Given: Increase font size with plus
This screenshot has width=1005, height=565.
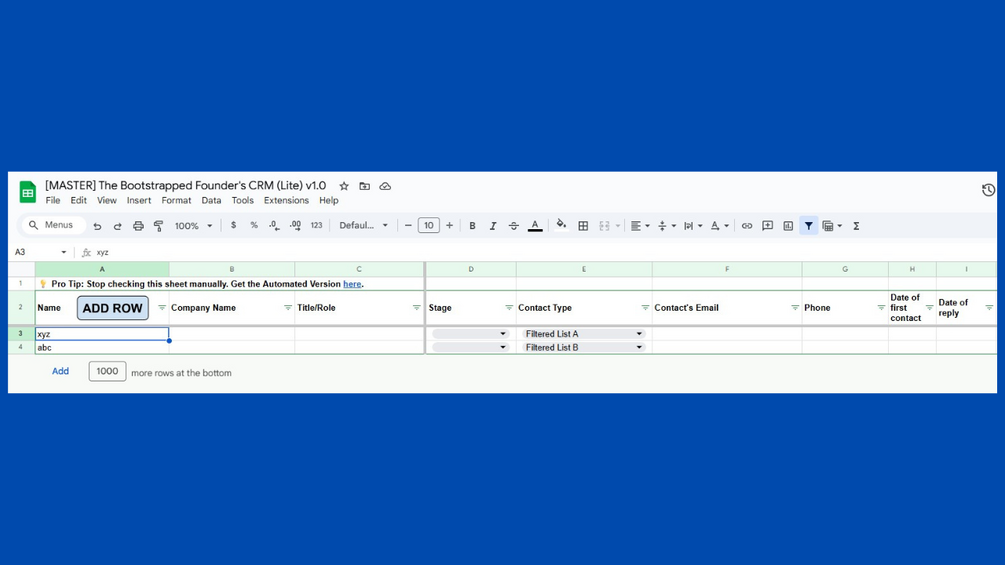Looking at the screenshot, I should click(x=449, y=225).
